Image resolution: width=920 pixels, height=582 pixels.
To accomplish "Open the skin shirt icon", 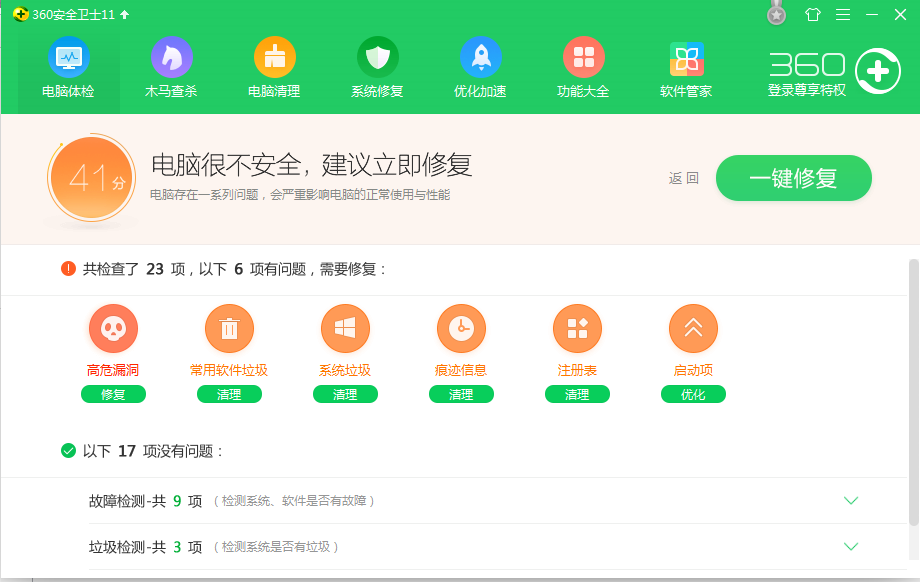I will click(x=813, y=14).
